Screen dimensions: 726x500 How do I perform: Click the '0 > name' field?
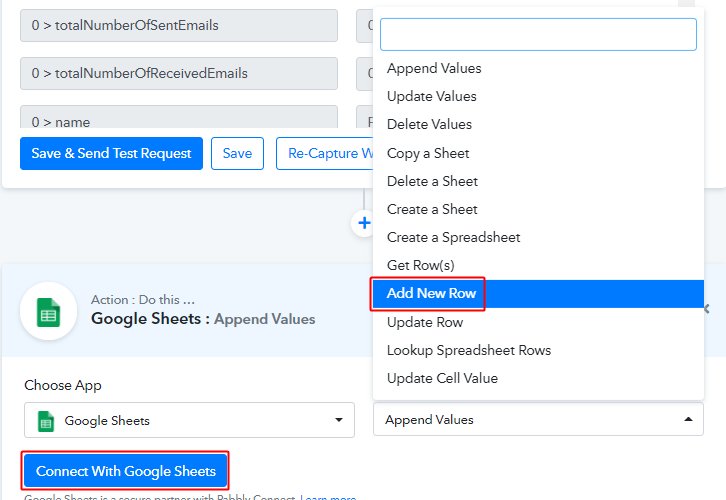(179, 118)
